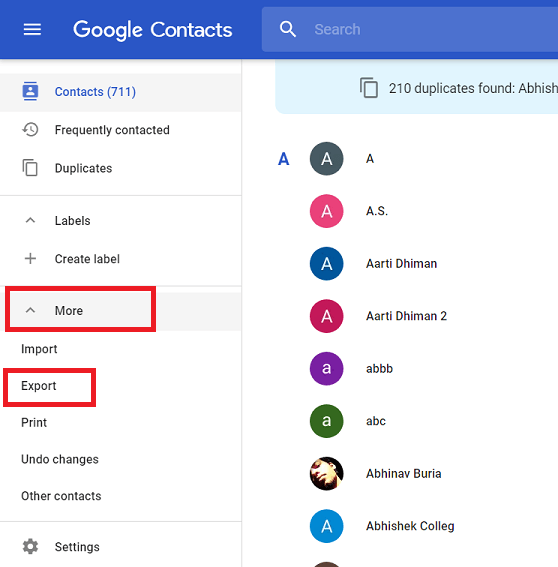Click the light-blue avatar of Abhishek Colleg
Image resolution: width=558 pixels, height=567 pixels.
[327, 526]
